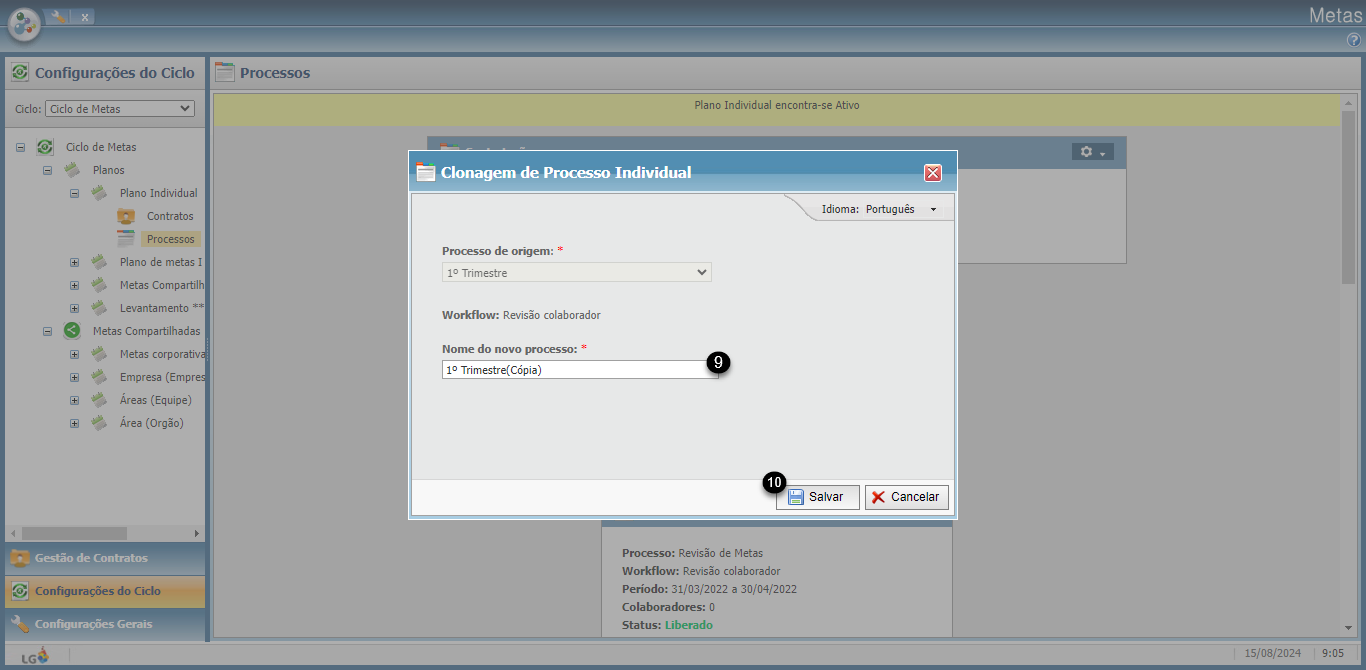The image size is (1366, 670).
Task: Click the tree panel horizontal scrollbar thumb
Action: 74,534
